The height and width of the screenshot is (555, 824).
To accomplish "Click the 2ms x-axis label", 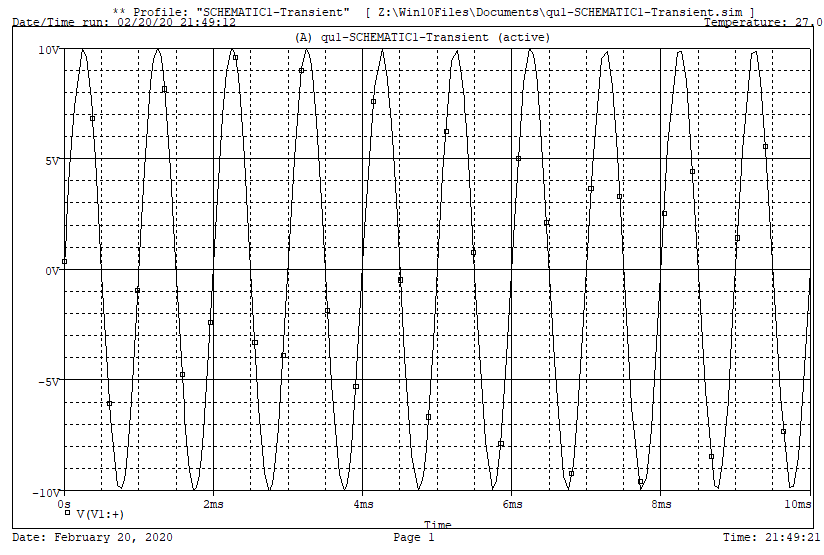I will (x=213, y=504).
